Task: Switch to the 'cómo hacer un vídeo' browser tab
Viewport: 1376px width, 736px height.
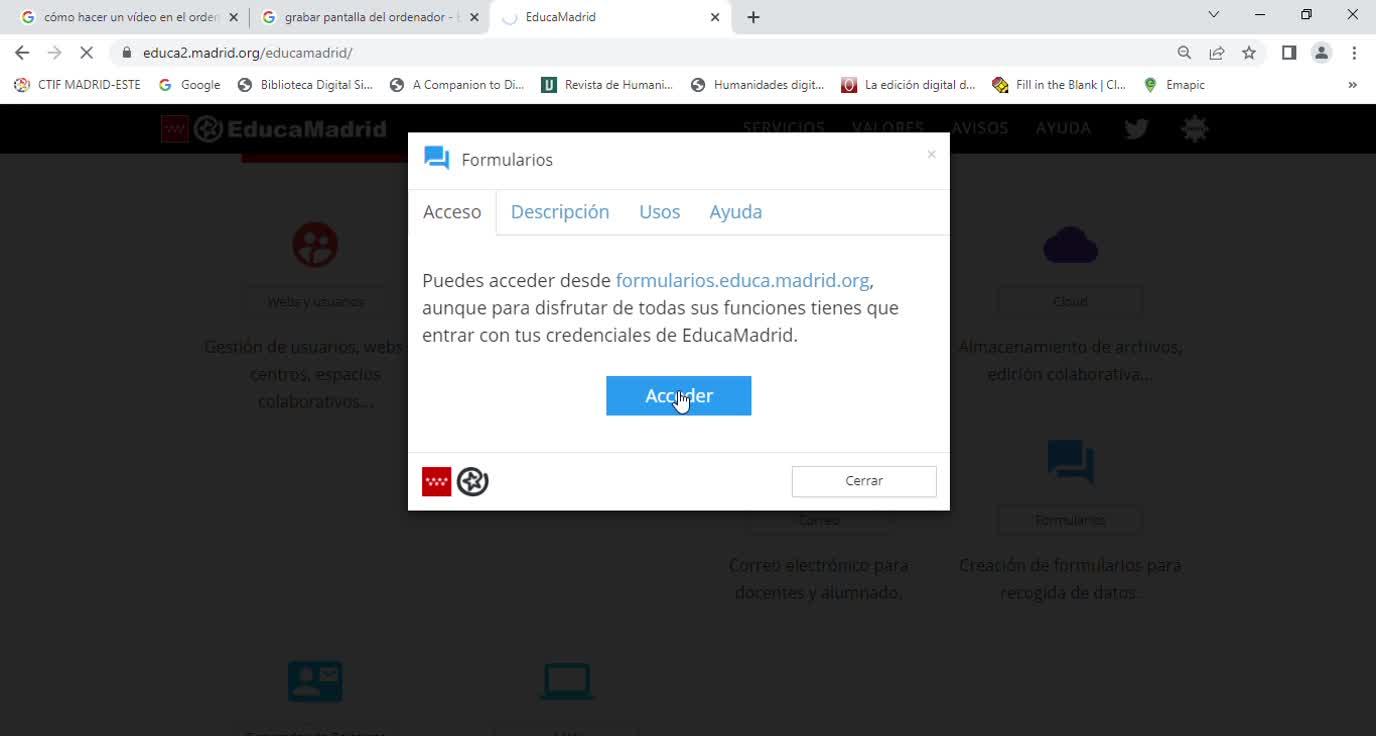Action: (127, 17)
